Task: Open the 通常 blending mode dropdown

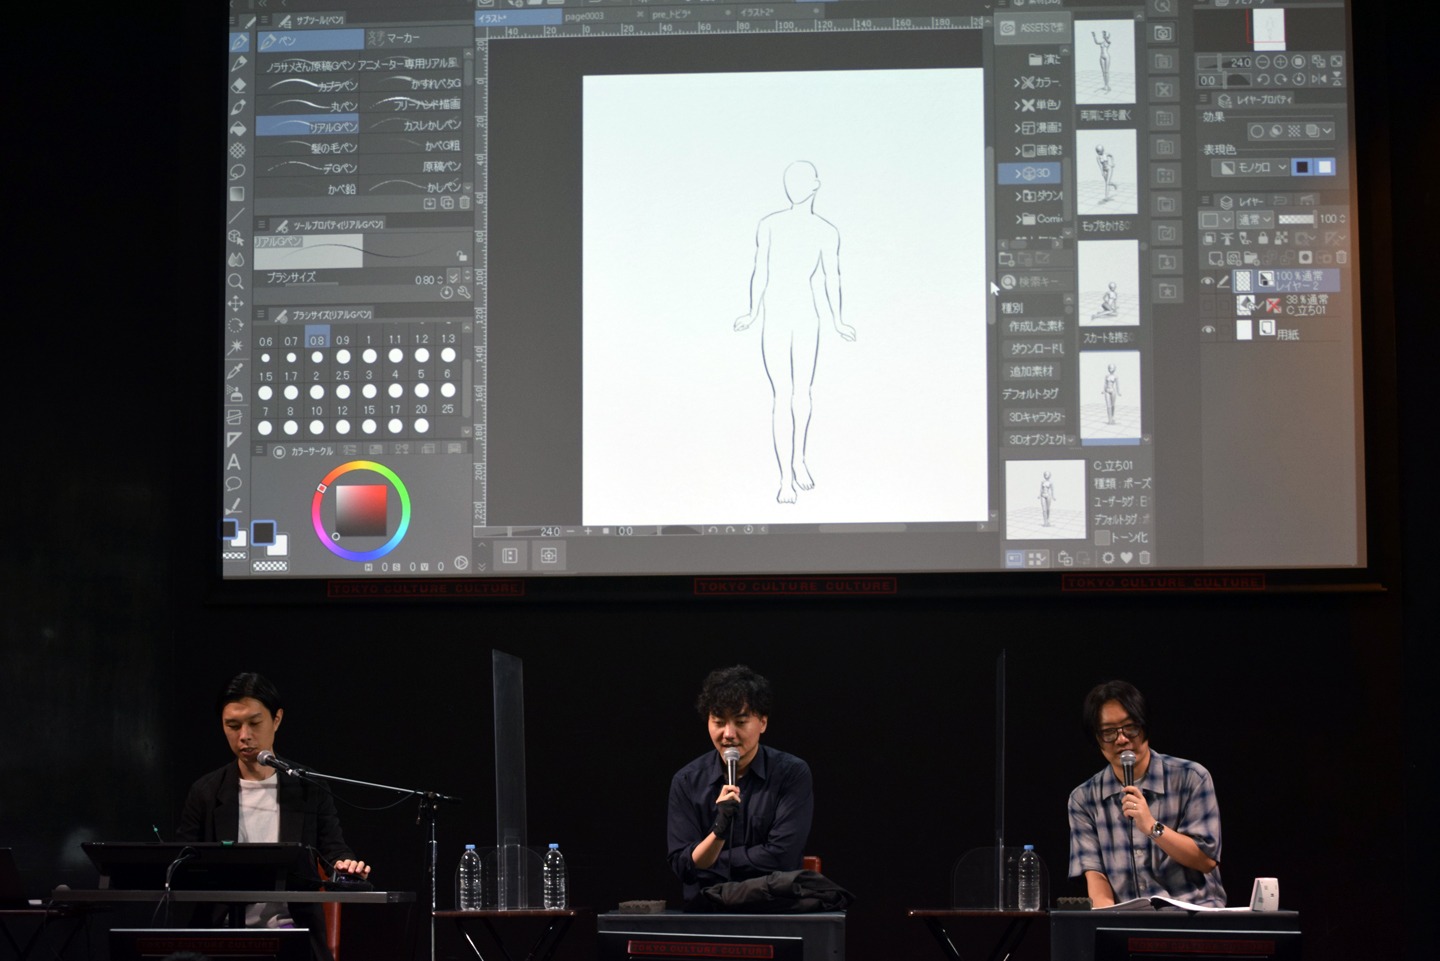Action: 1254,219
